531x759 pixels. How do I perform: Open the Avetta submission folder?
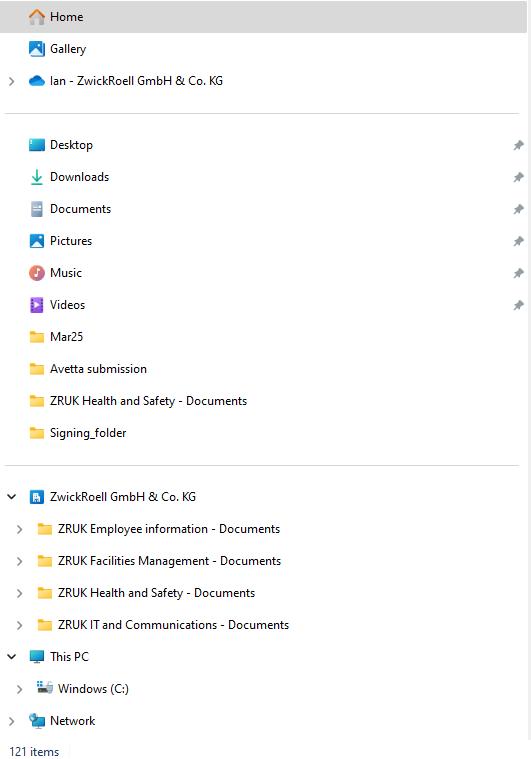pyautogui.click(x=88, y=369)
